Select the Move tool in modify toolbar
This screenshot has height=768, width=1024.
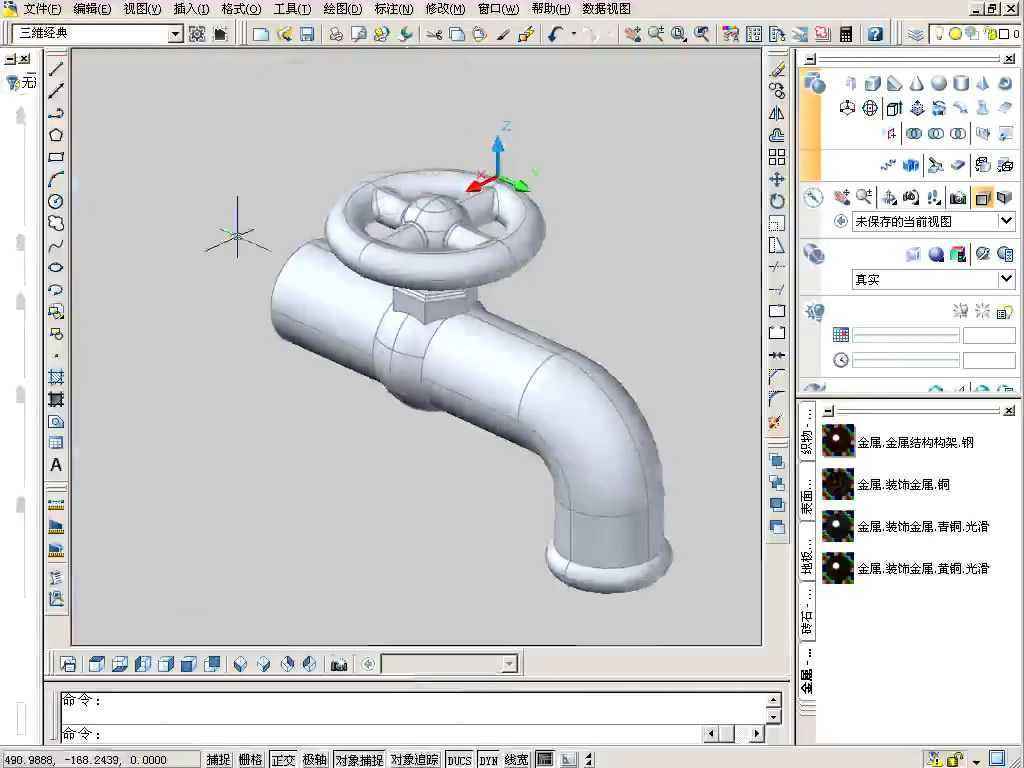[x=777, y=179]
